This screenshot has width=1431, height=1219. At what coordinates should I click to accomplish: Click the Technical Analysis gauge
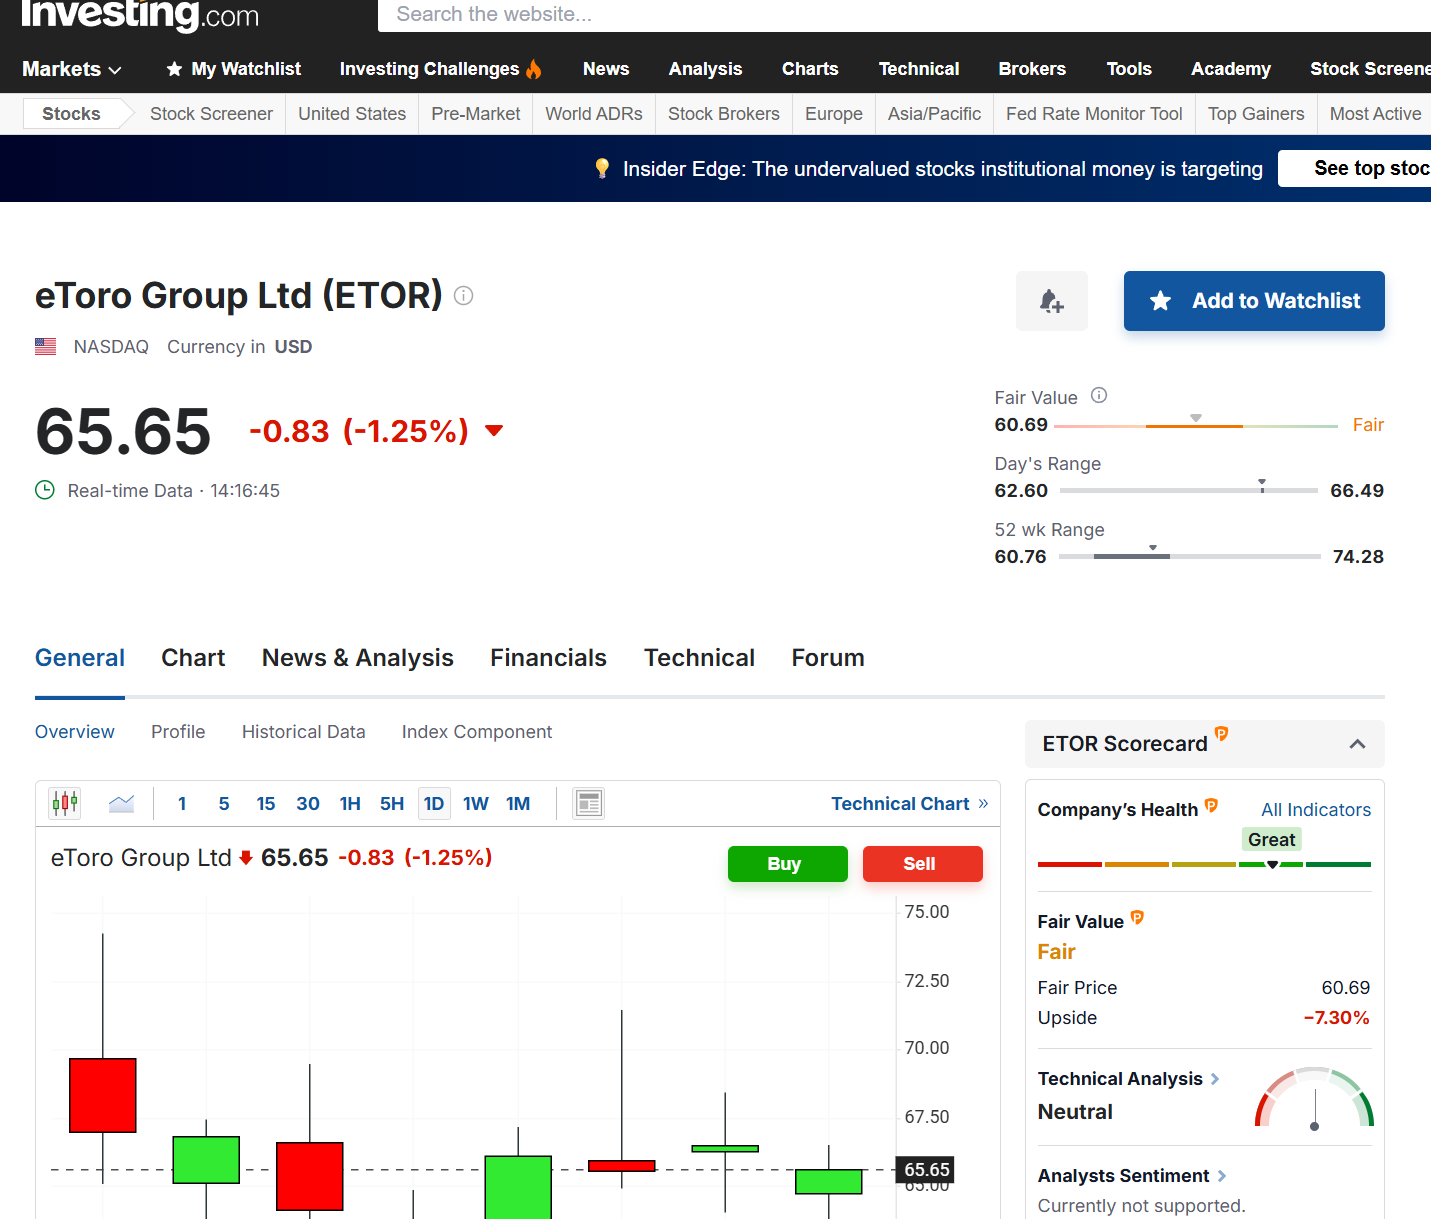click(1314, 1098)
